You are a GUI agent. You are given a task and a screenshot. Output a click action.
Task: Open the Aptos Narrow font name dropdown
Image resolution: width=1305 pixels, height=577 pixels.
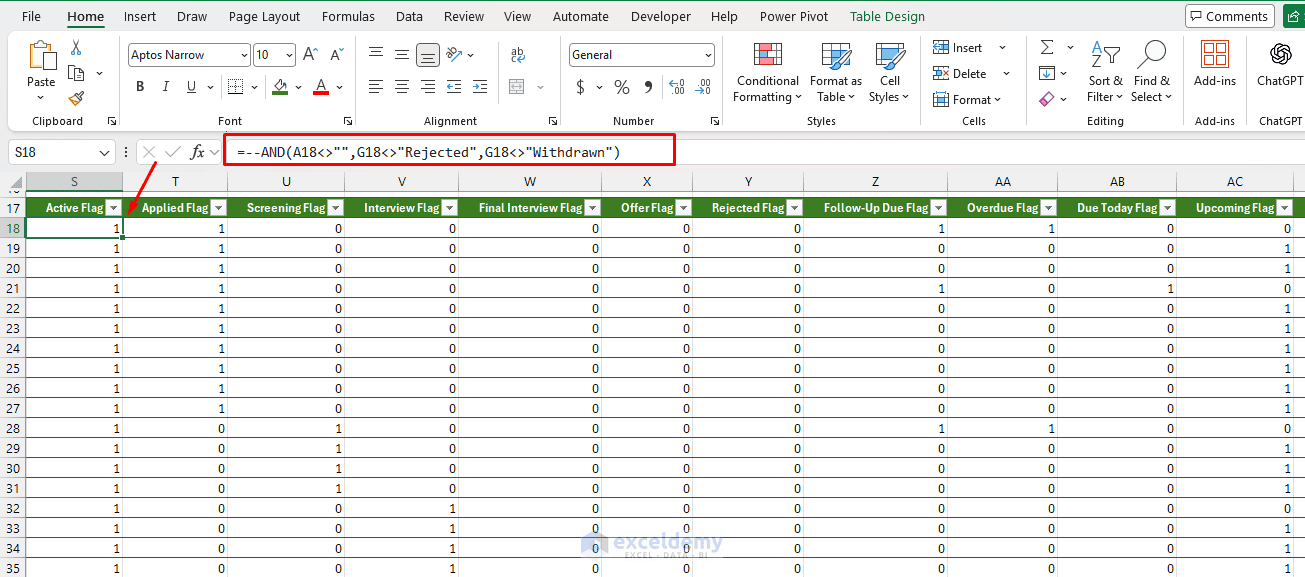243,55
